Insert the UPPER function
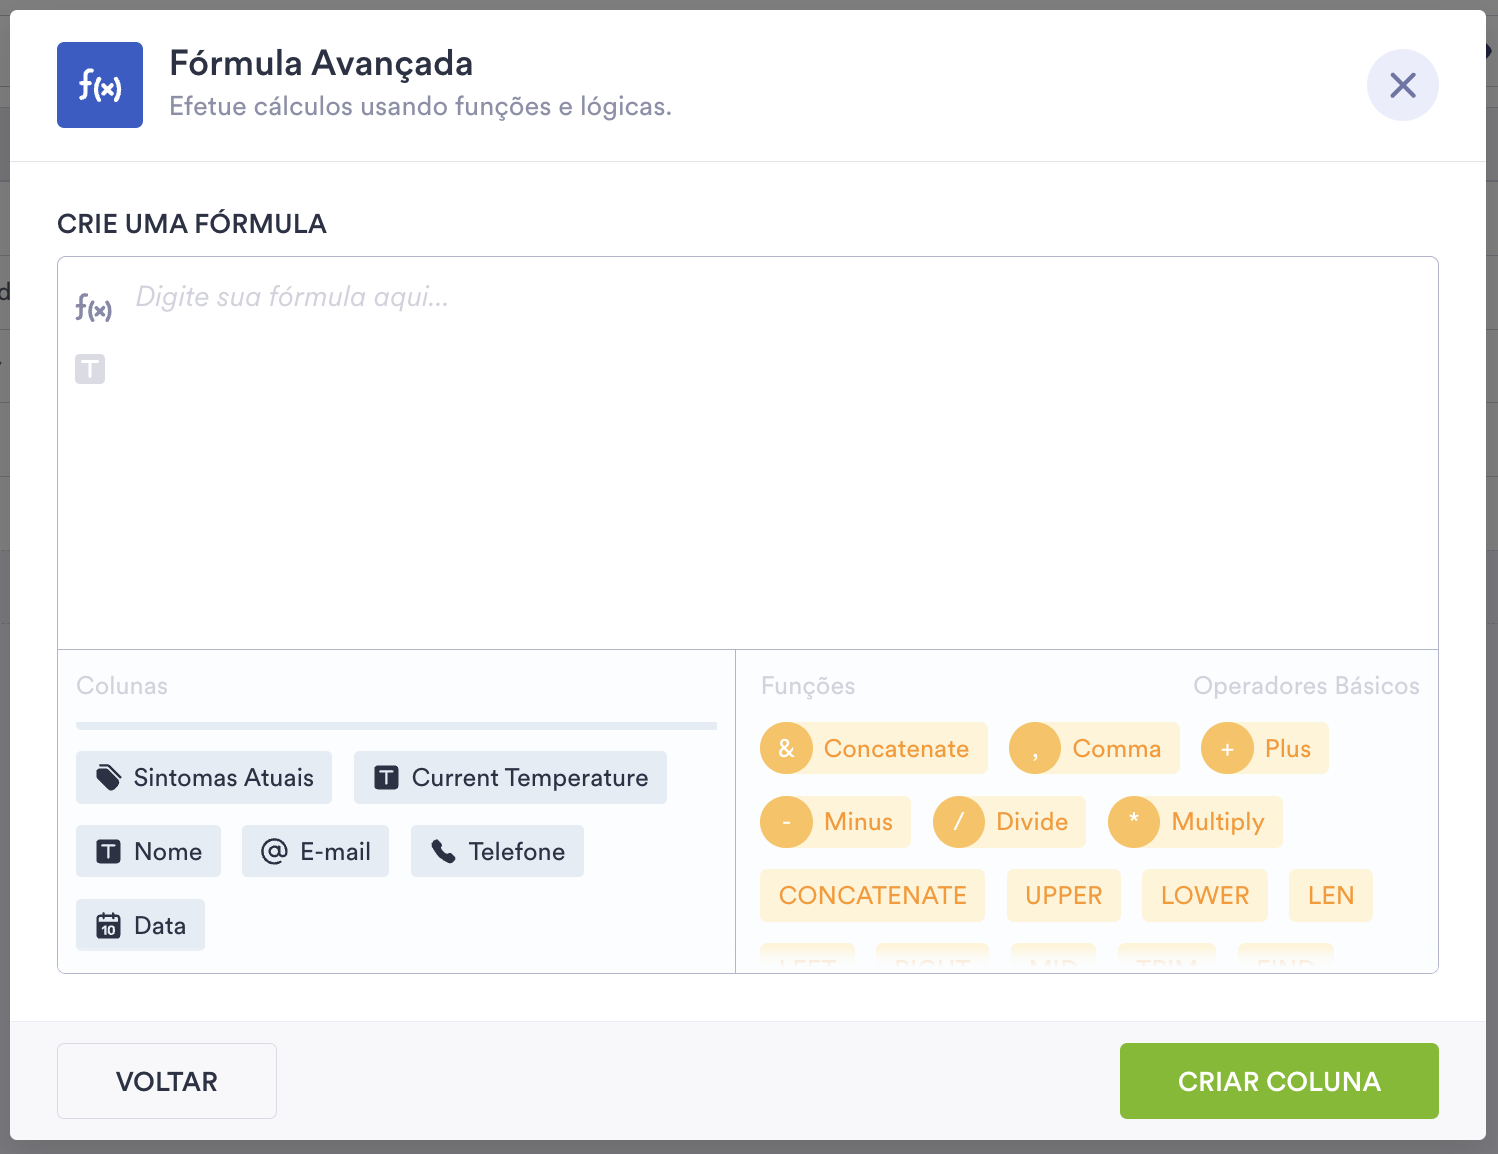The image size is (1498, 1154). pos(1063,895)
